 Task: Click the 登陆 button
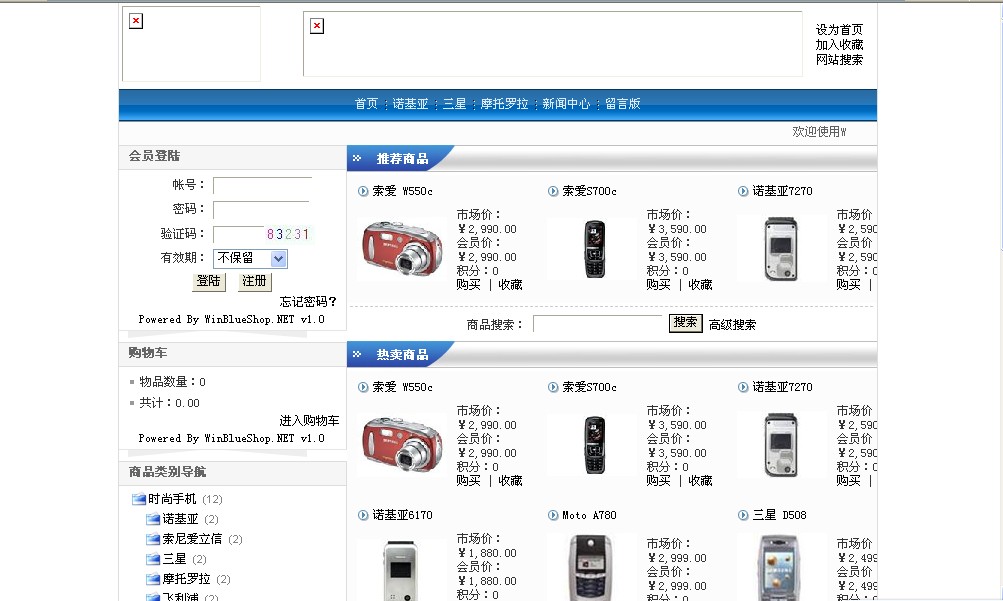pos(209,281)
